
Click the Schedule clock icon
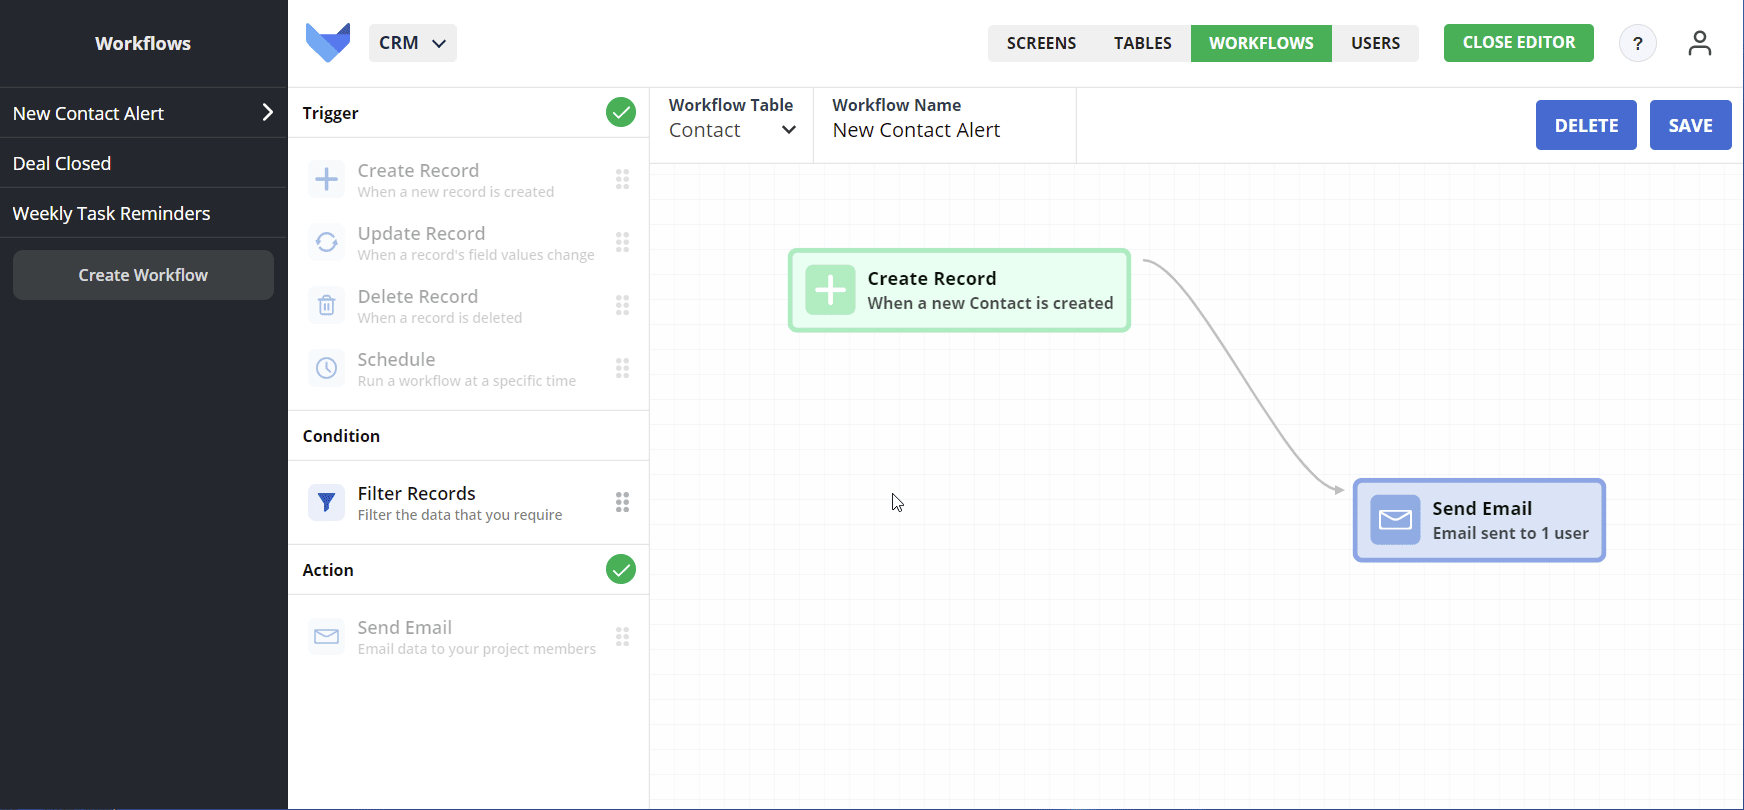tap(326, 368)
